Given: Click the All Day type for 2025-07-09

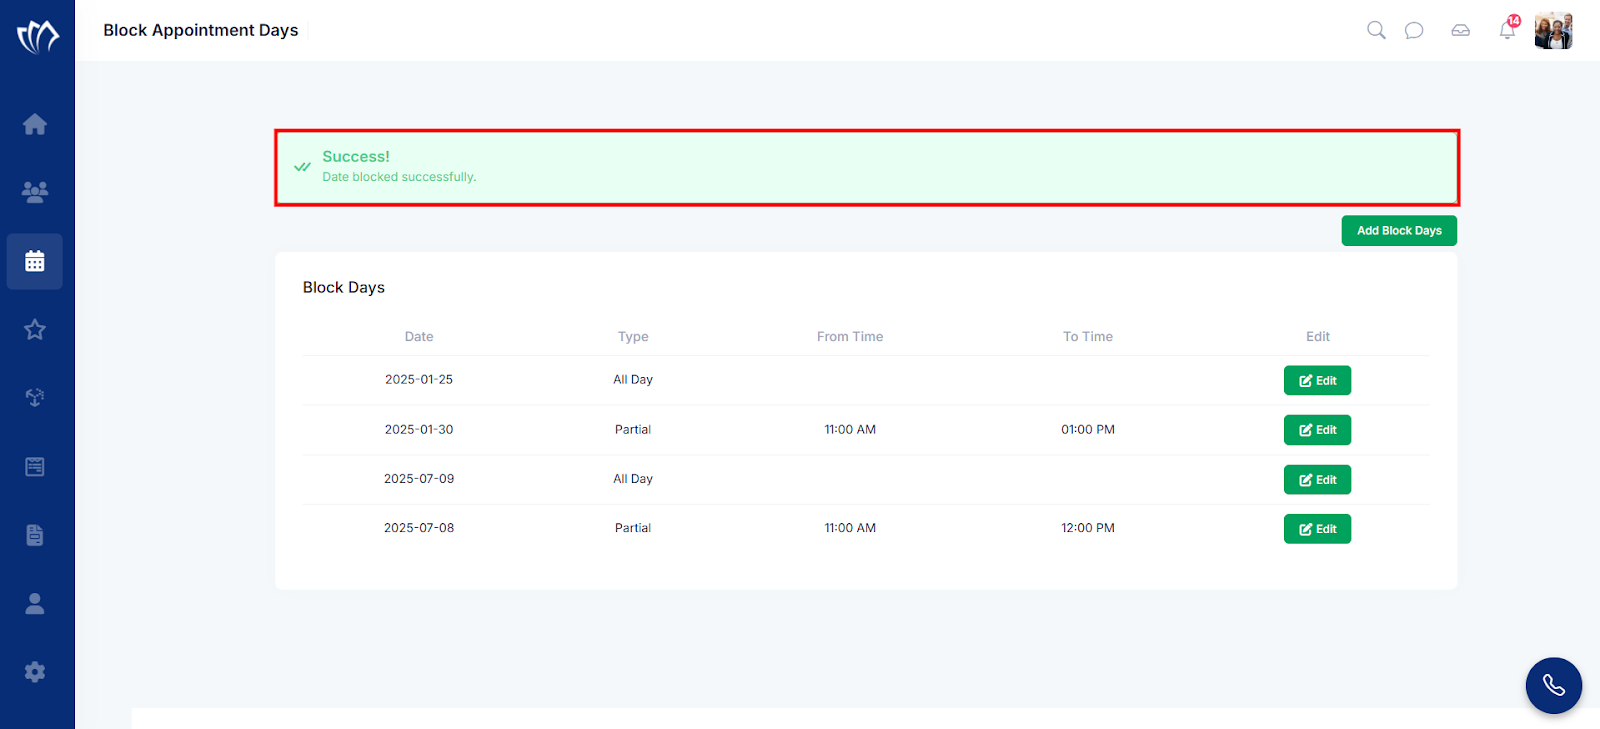Looking at the screenshot, I should coord(633,479).
